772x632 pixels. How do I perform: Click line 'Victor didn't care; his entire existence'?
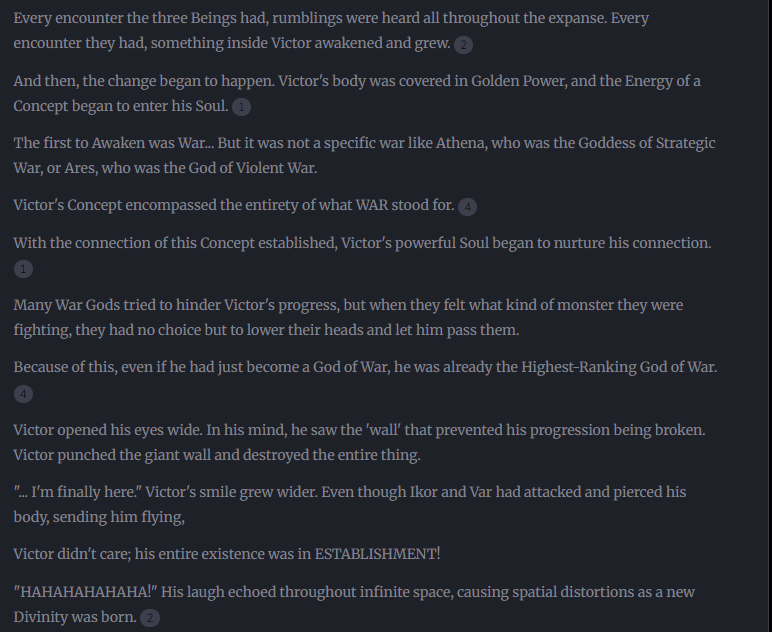[227, 554]
